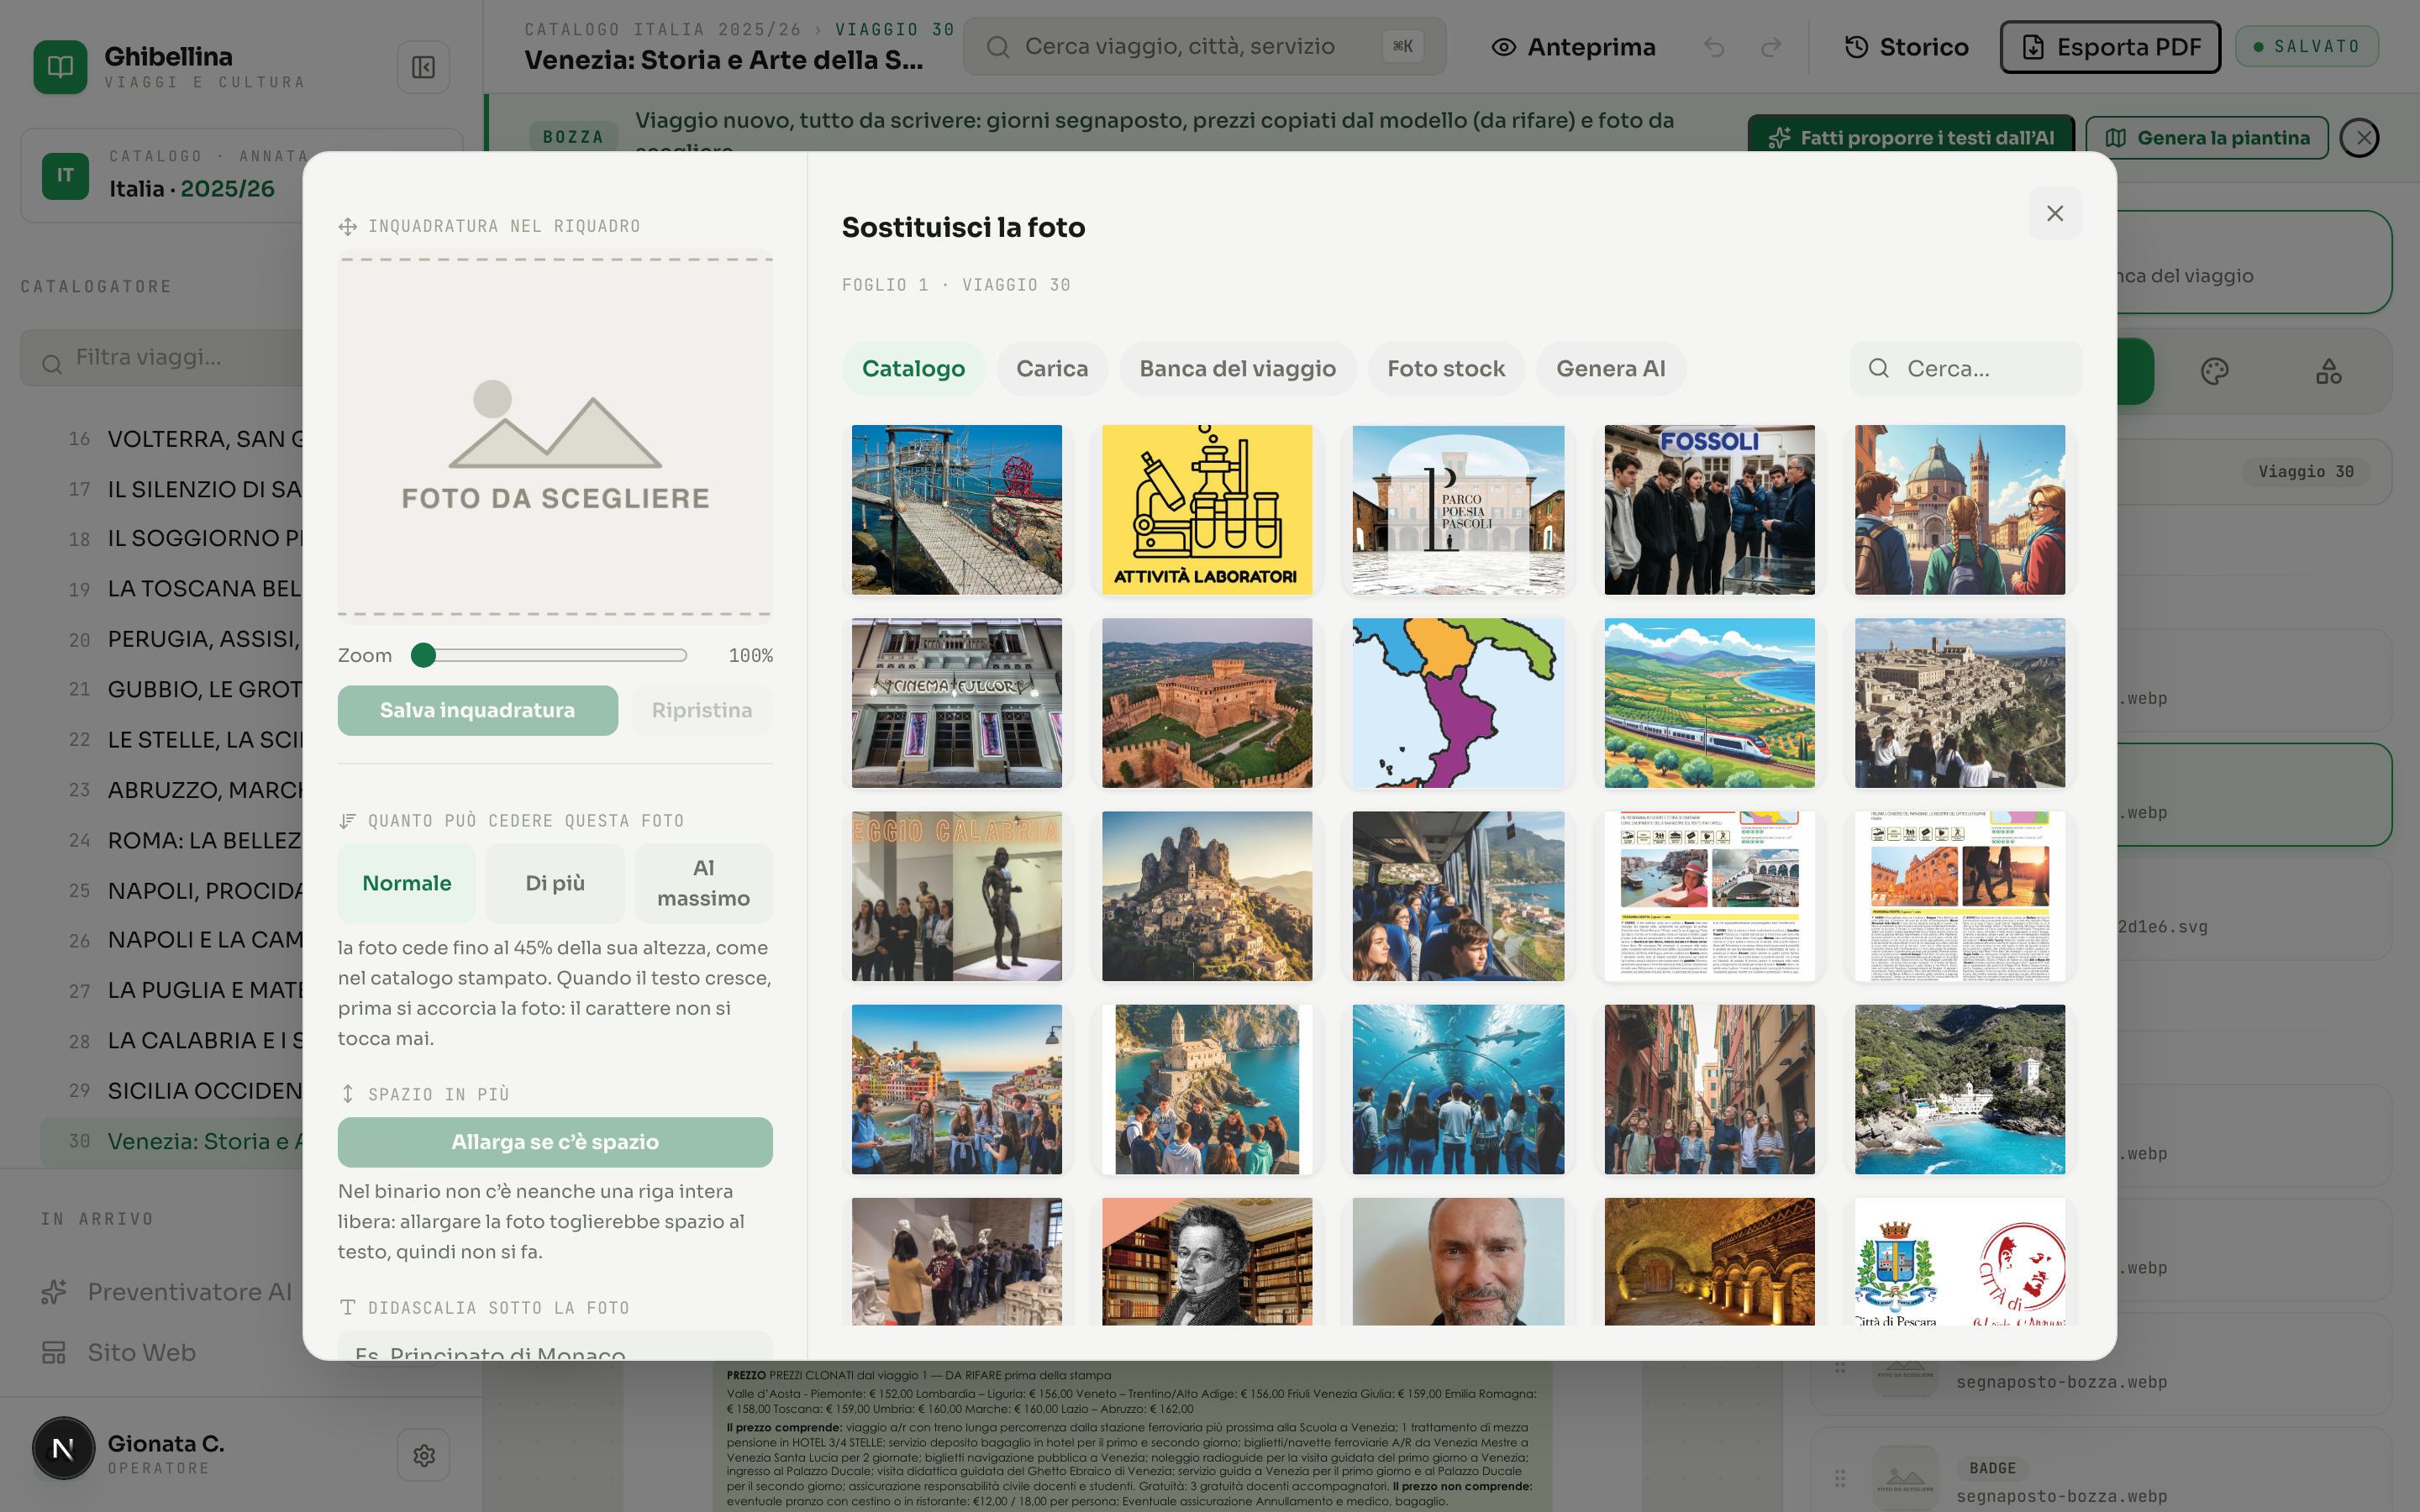Click the IT catalog badge

(x=65, y=176)
